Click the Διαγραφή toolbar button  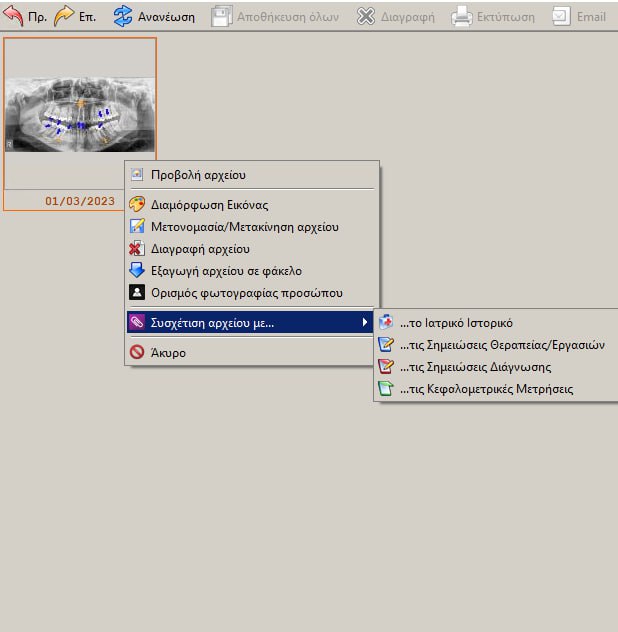pyautogui.click(x=396, y=16)
